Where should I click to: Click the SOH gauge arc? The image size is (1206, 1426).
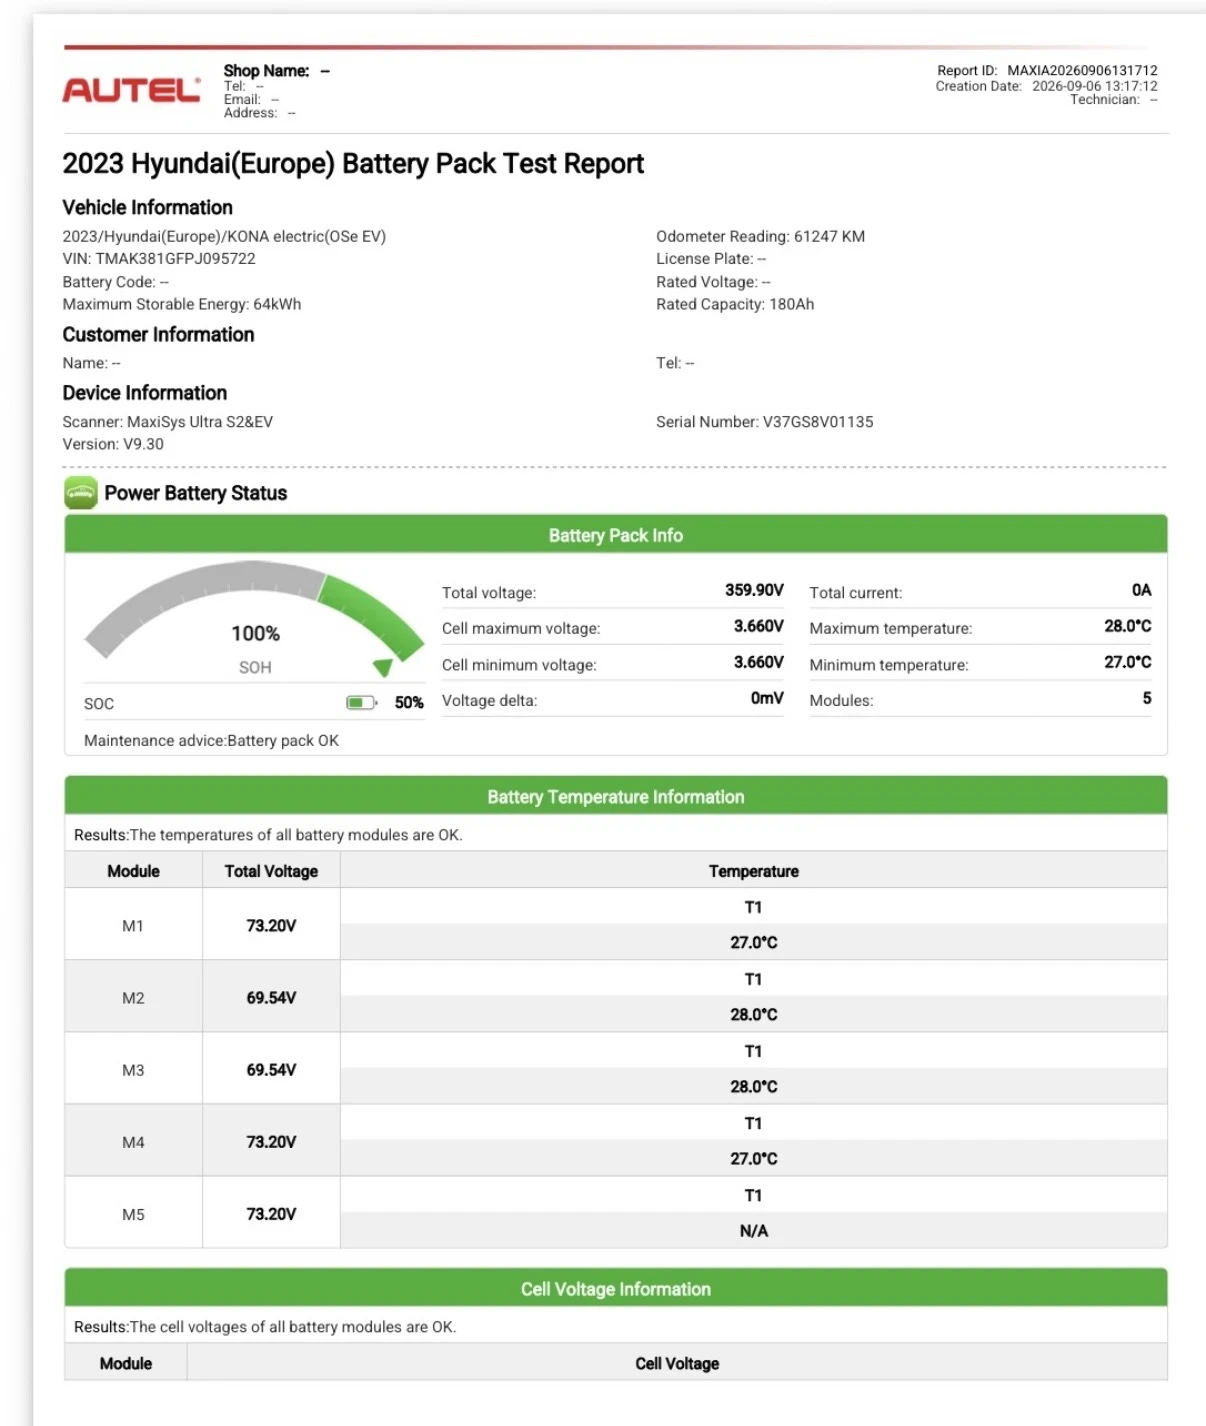[255, 610]
